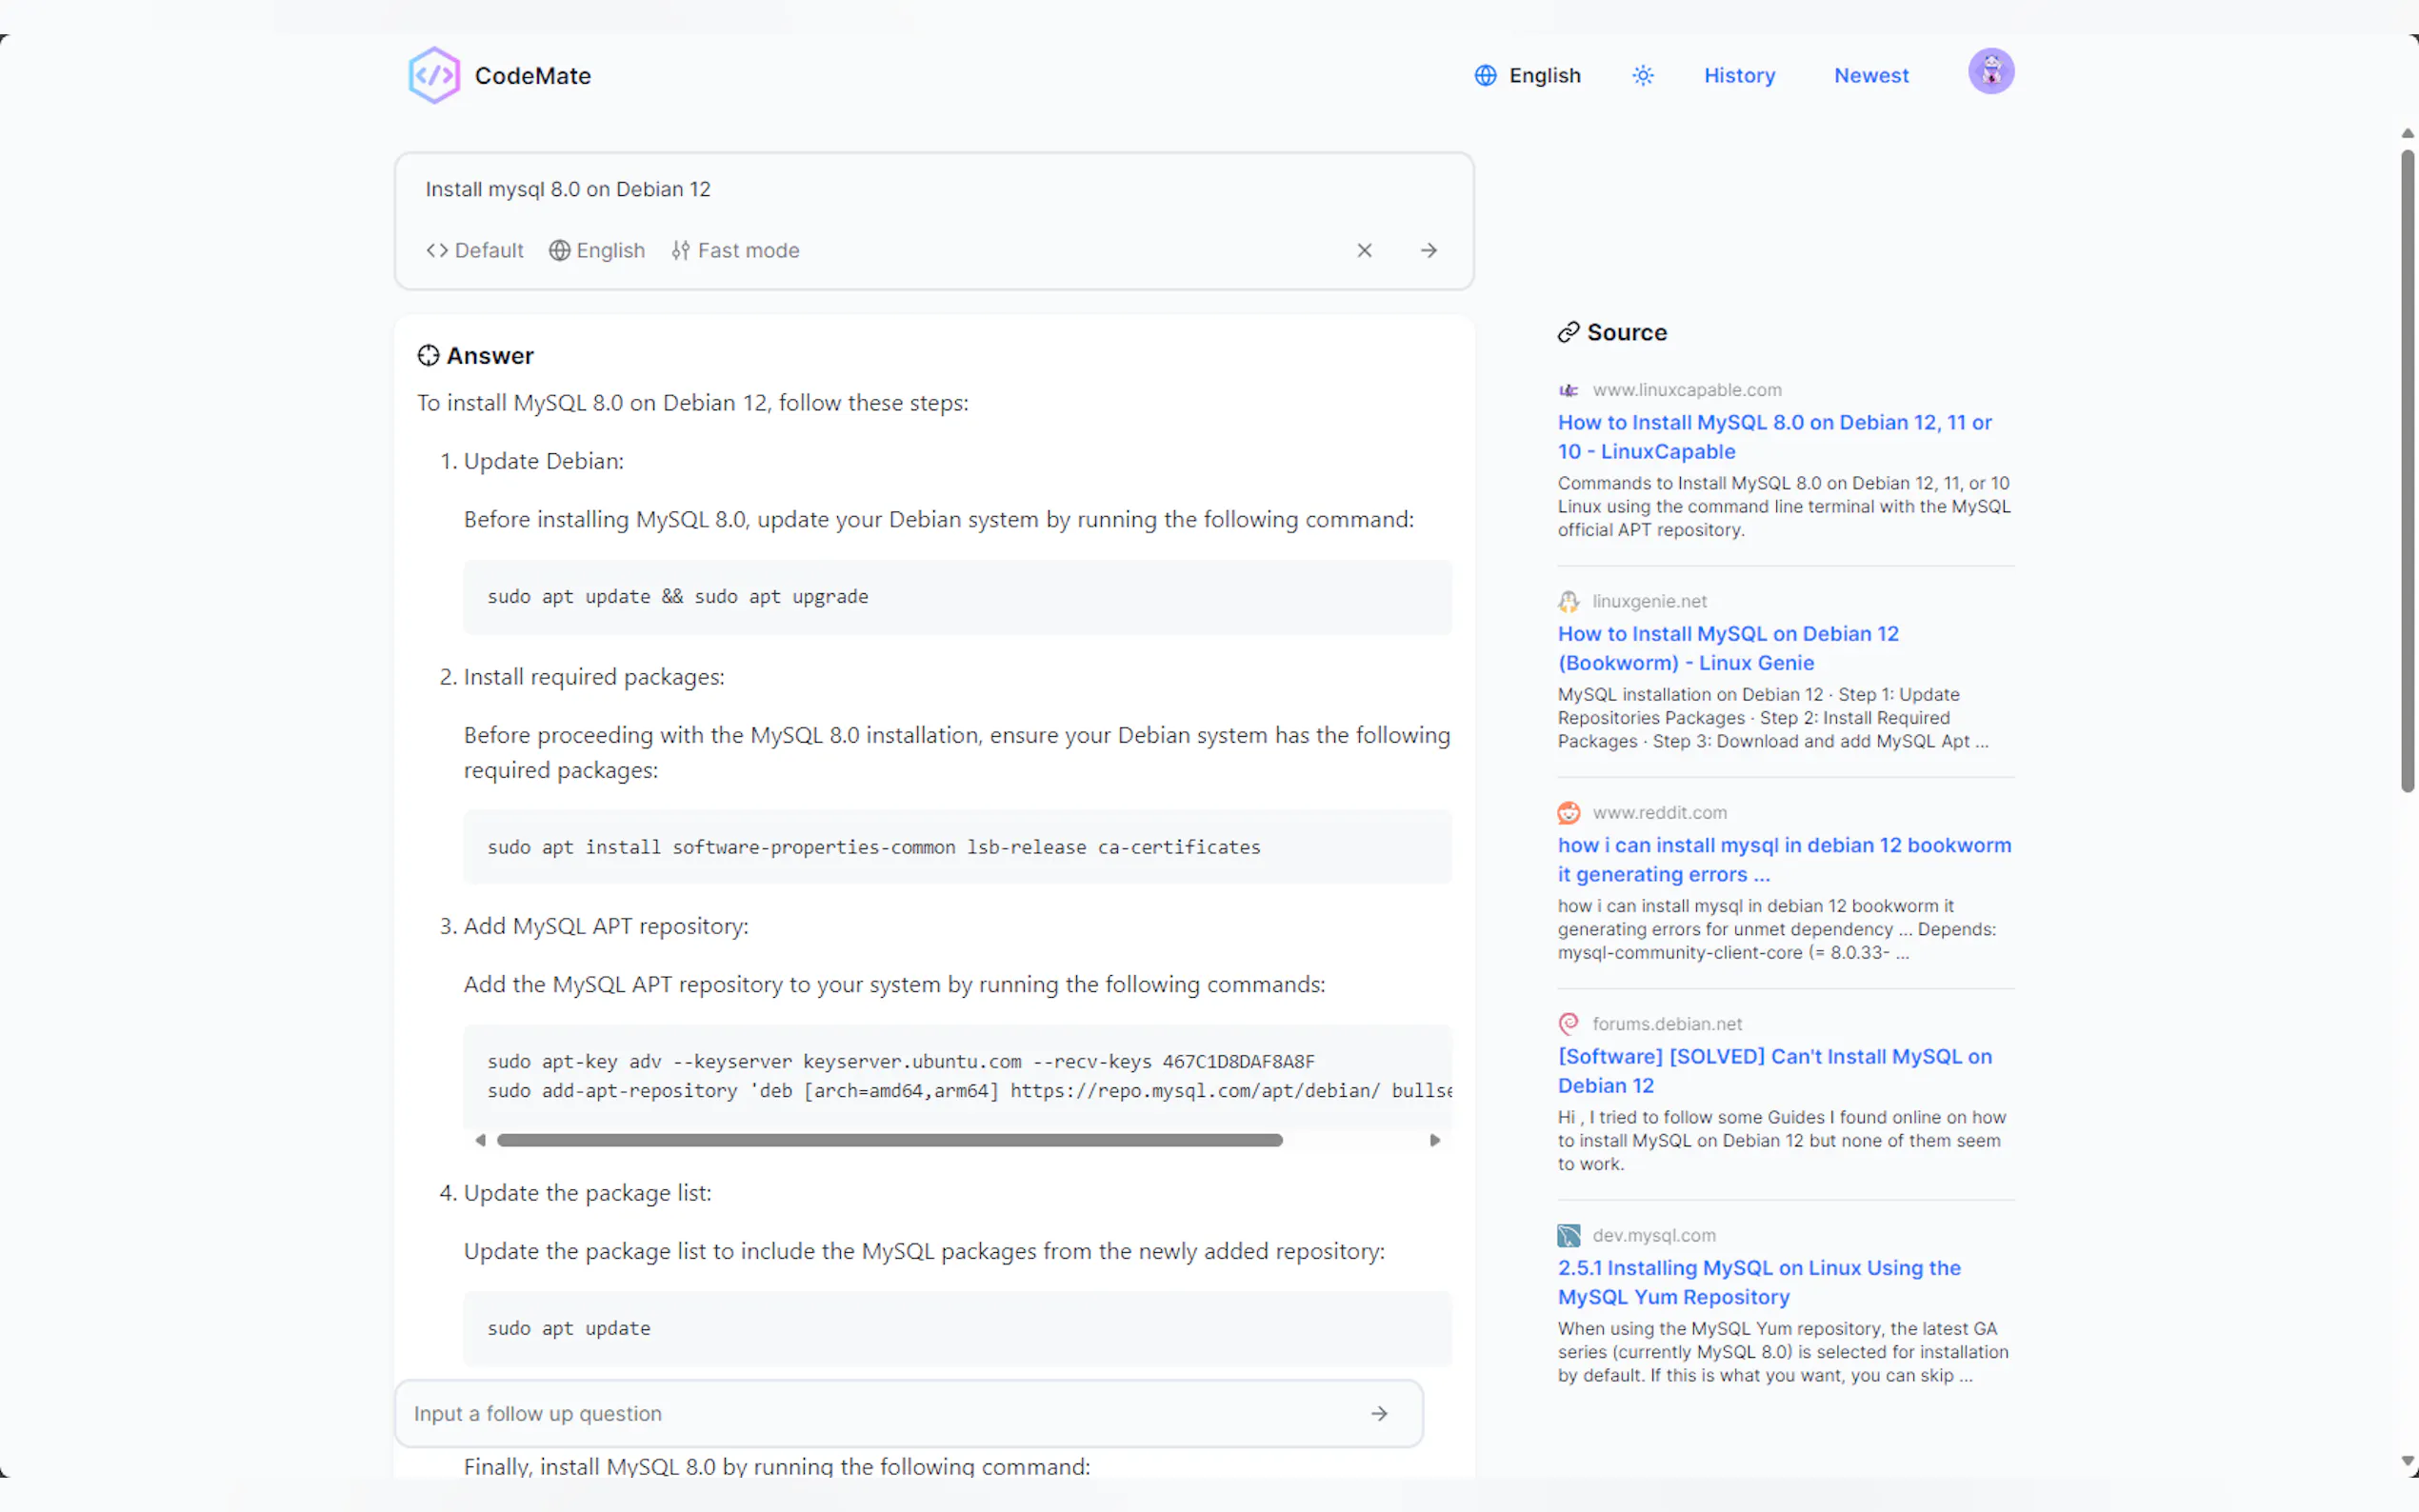The width and height of the screenshot is (2419, 1512).
Task: Click the reddit favicon in sources
Action: 1568,812
